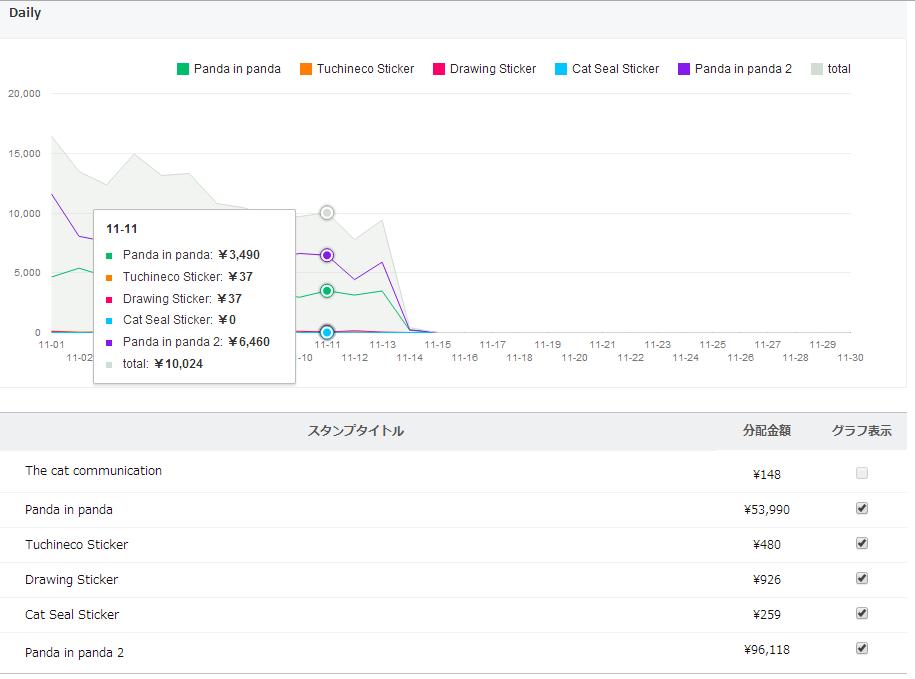Click the Panda in panda 2 table row title

pos(75,652)
